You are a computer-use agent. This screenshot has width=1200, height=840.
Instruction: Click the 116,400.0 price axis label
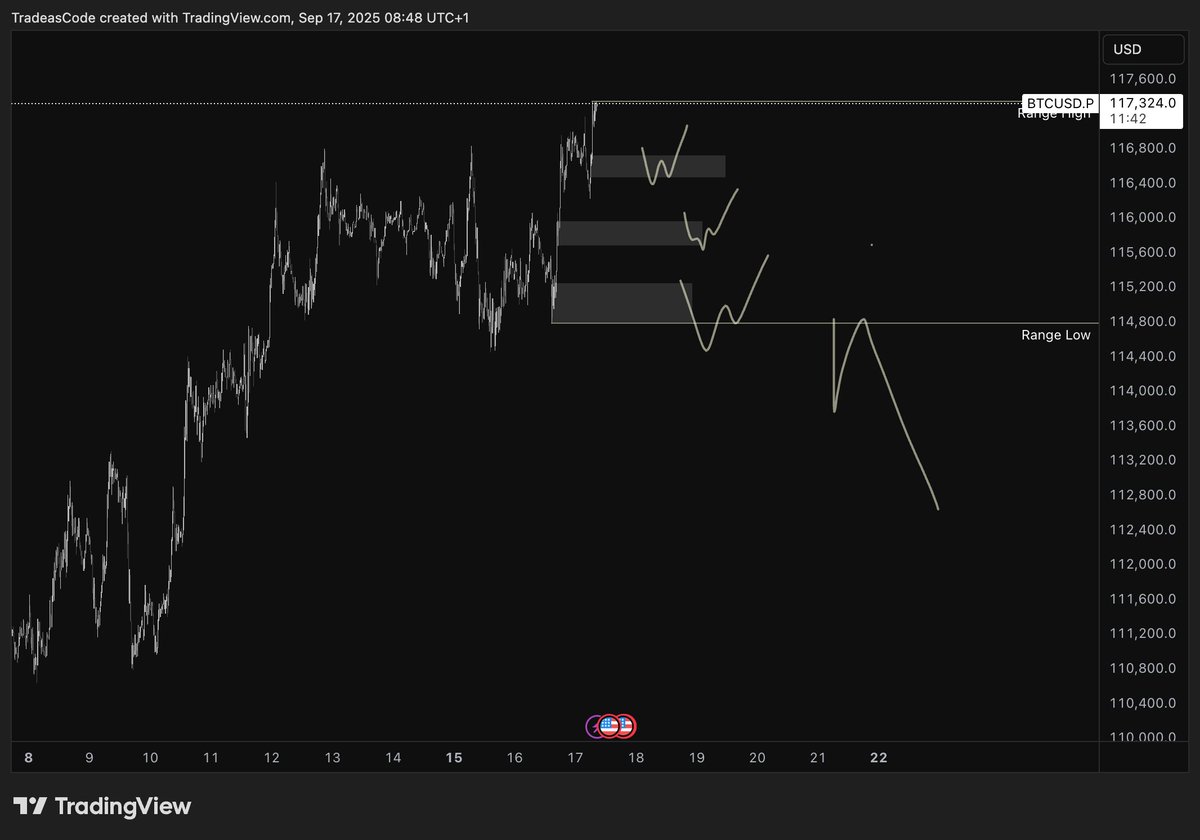(1142, 183)
